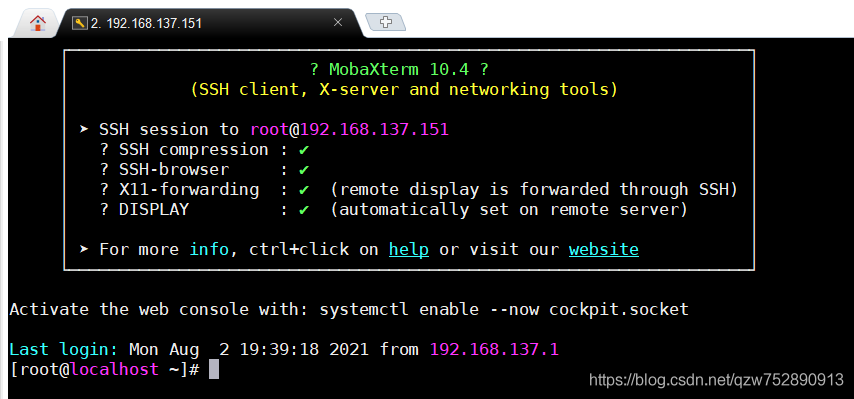This screenshot has width=854, height=399.
Task: Click '(remote display is forwarded through SSH)' note
Action: click(534, 189)
